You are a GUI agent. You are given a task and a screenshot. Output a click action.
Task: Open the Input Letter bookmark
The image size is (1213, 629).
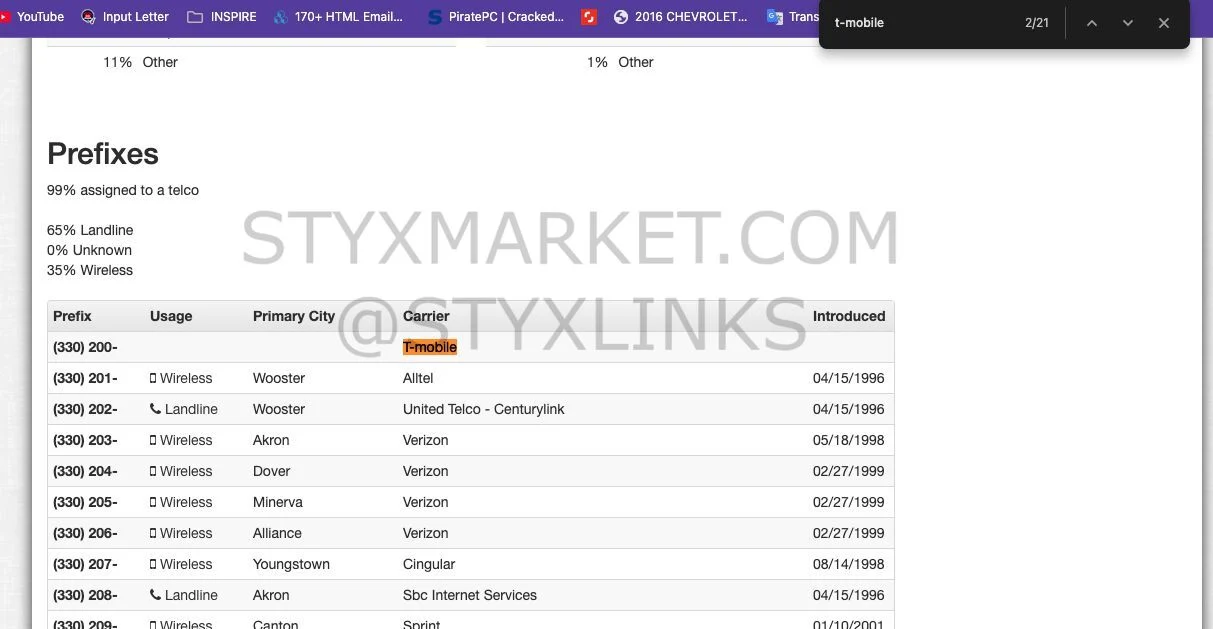tap(125, 17)
